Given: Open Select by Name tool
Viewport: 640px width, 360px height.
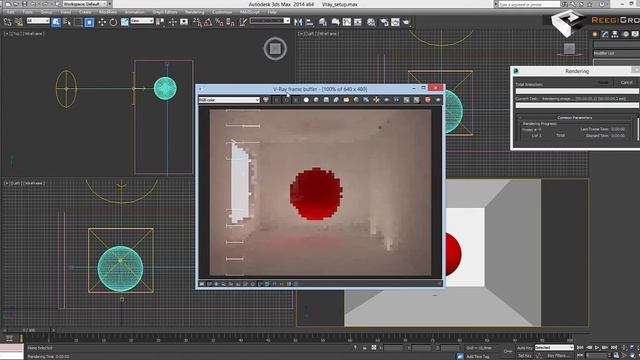Looking at the screenshot, I should pyautogui.click(x=67, y=22).
